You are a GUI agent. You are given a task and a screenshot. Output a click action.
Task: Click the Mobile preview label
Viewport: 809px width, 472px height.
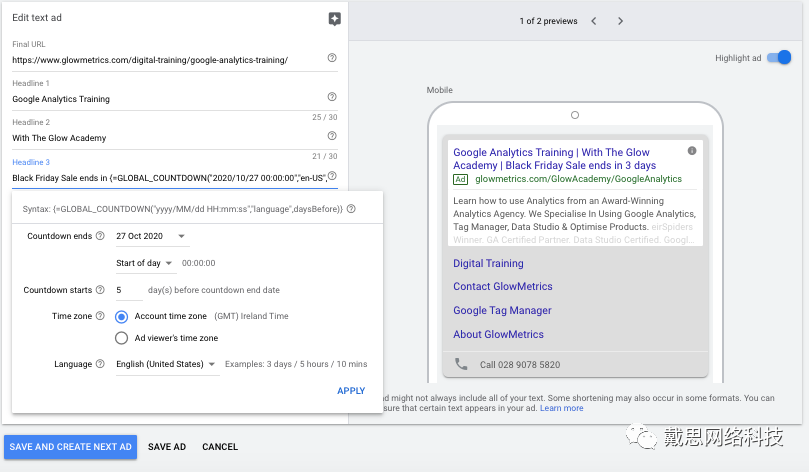click(440, 90)
